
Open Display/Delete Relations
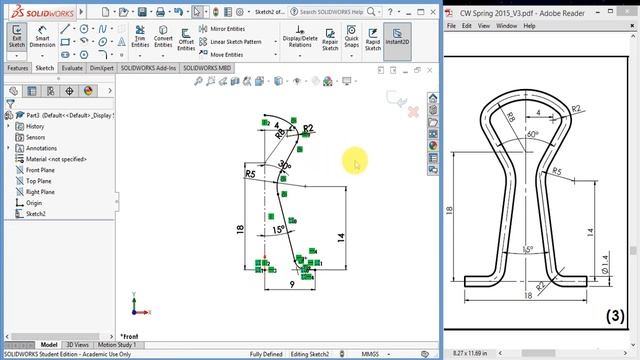click(x=300, y=36)
